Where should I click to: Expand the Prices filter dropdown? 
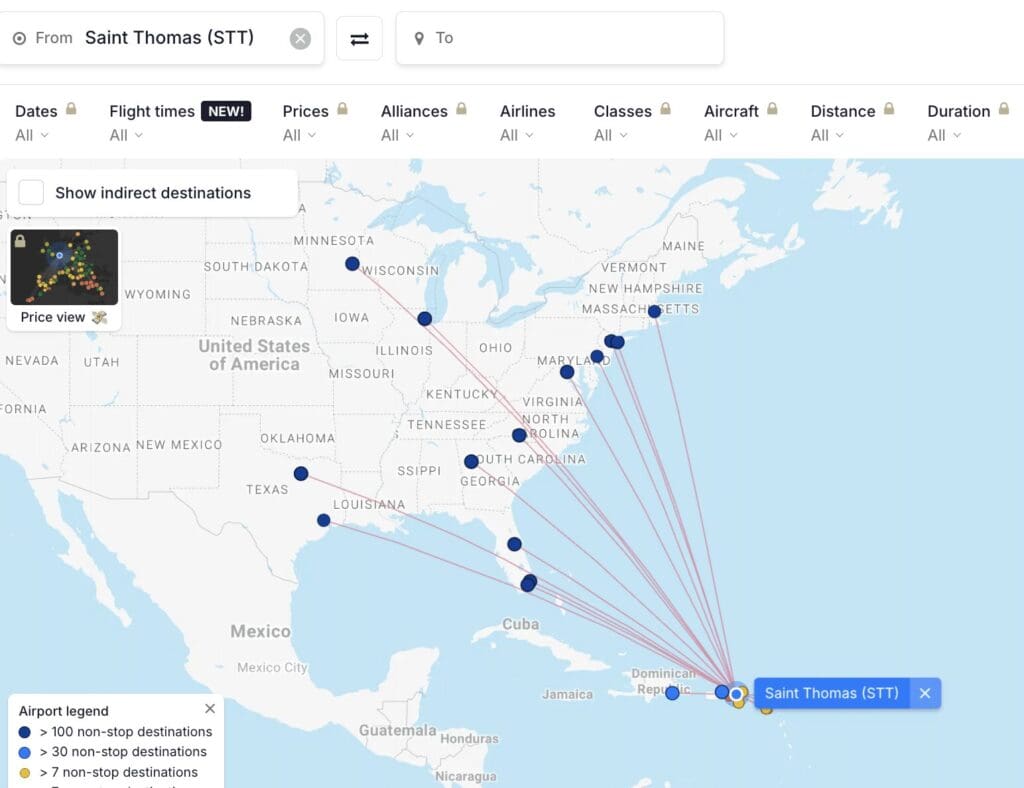coord(299,135)
